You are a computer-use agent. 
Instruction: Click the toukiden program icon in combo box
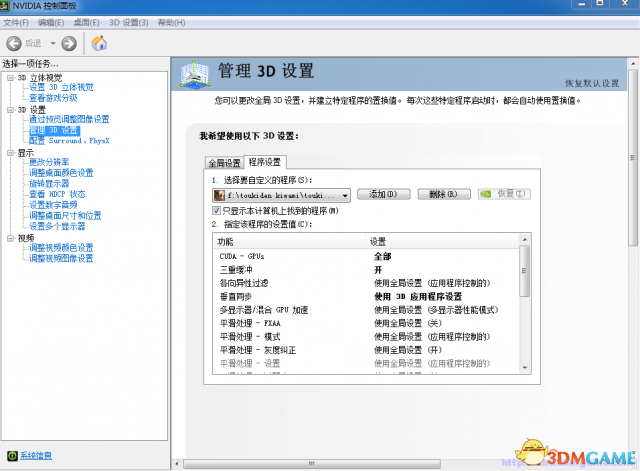(x=219, y=196)
